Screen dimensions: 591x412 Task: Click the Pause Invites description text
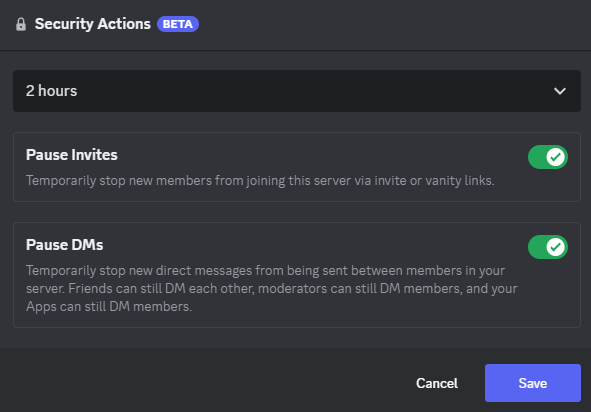[x=260, y=181]
